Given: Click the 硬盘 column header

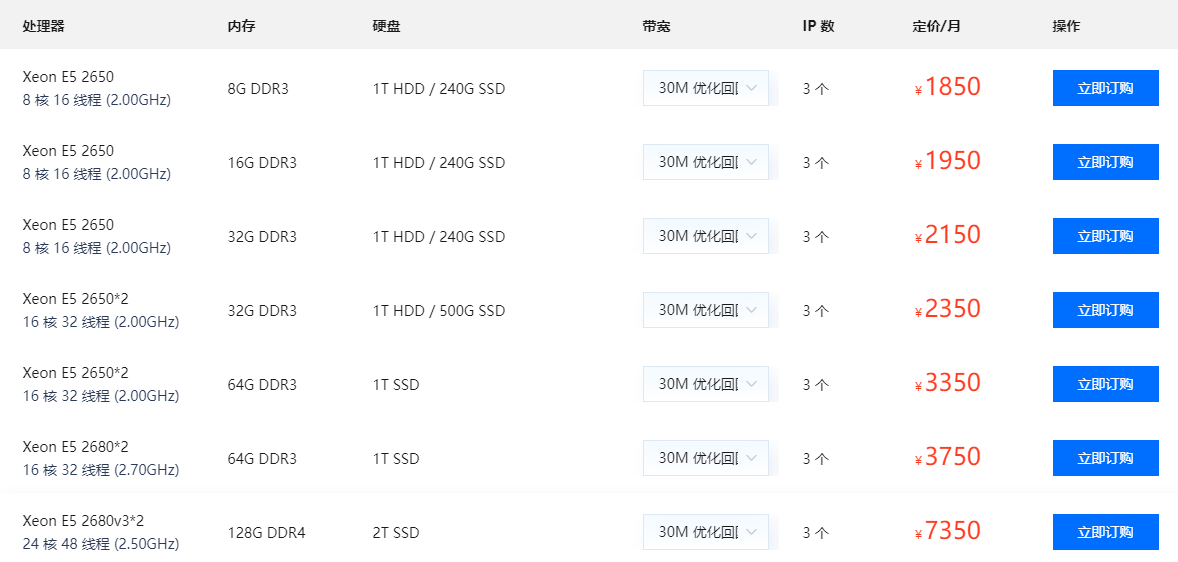Looking at the screenshot, I should point(386,26).
